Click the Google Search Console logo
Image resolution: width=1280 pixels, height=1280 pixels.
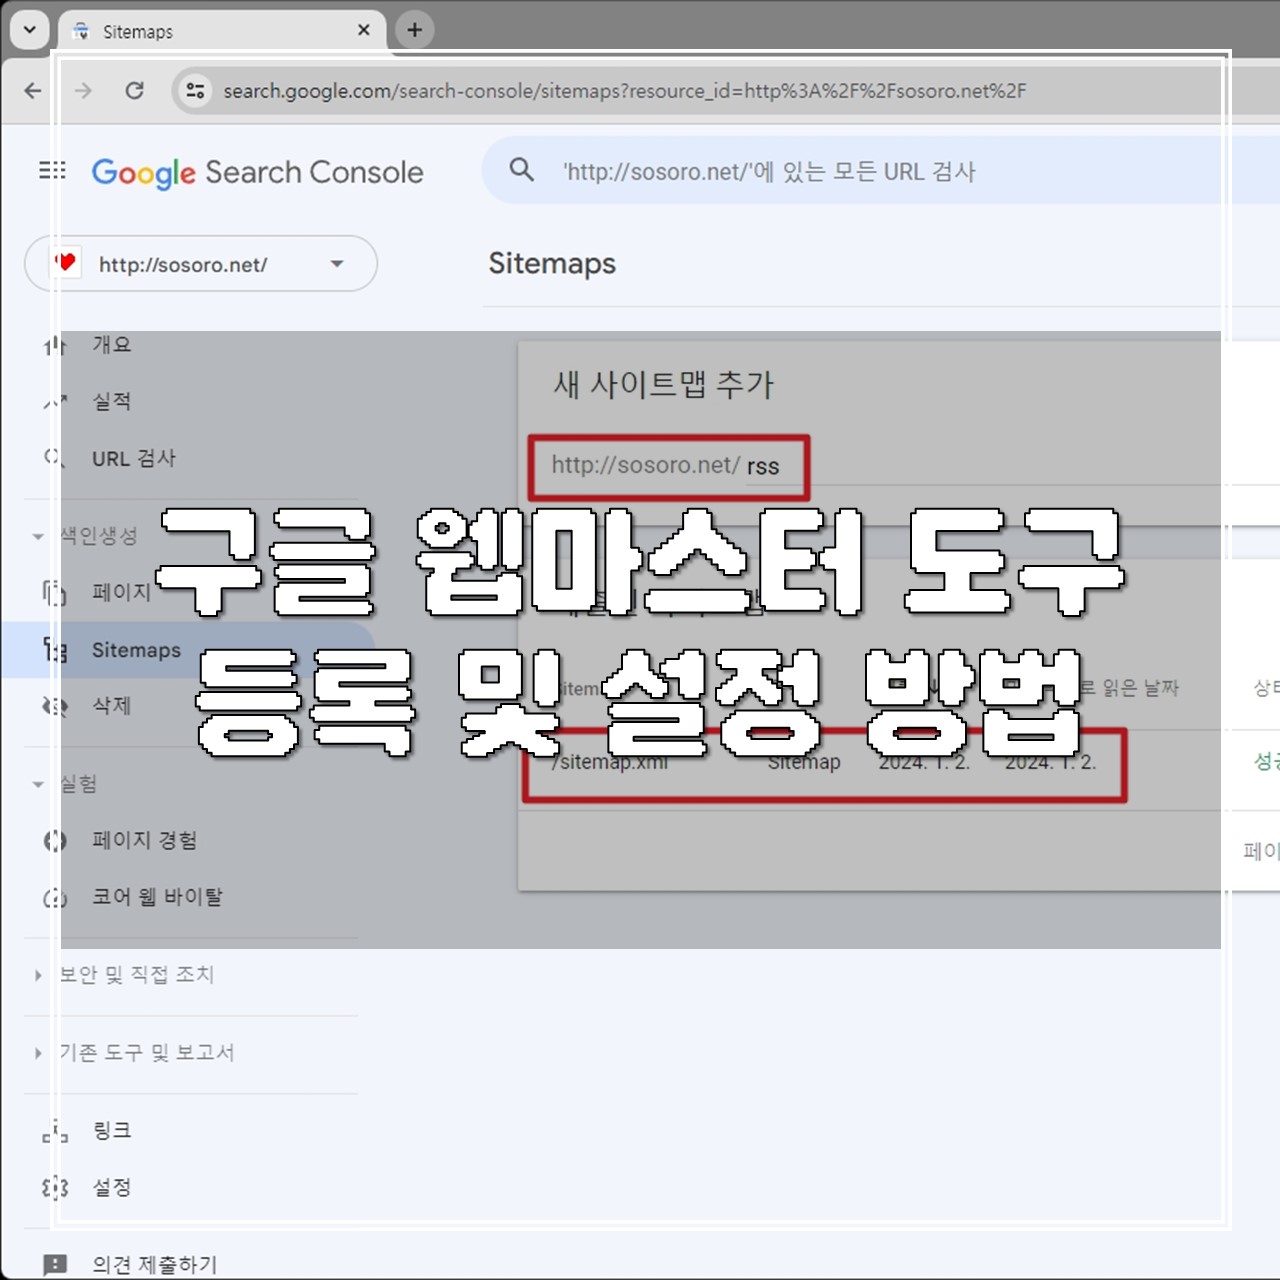258,172
